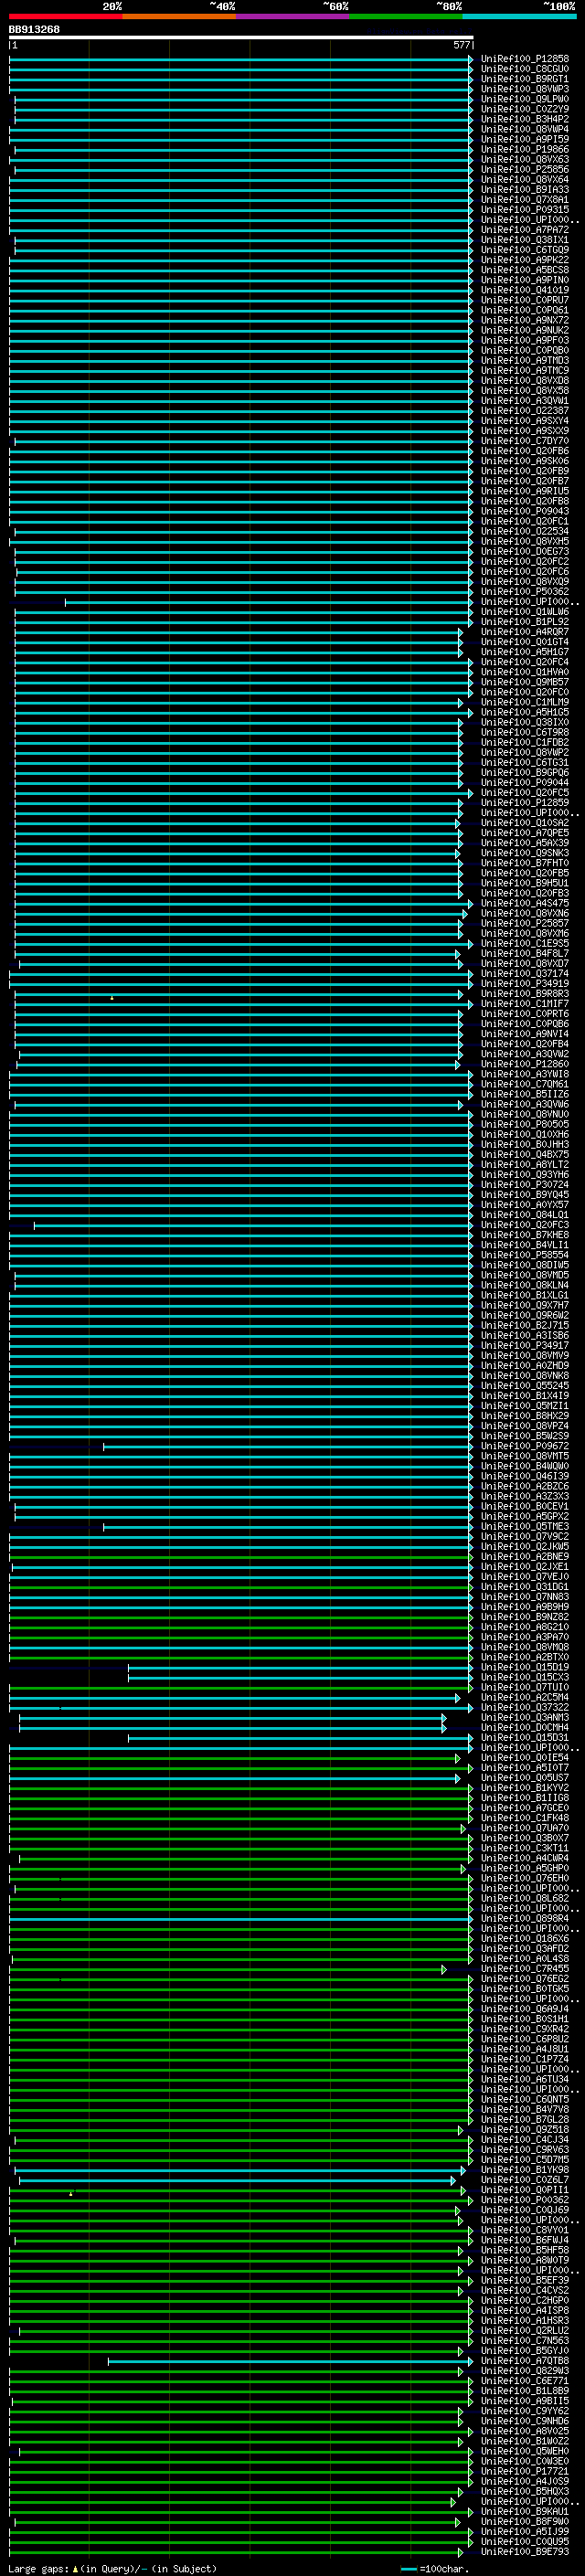The width and height of the screenshot is (585, 2576).
Task: Select label UniRef100_C7QM61
Action: tap(525, 1084)
